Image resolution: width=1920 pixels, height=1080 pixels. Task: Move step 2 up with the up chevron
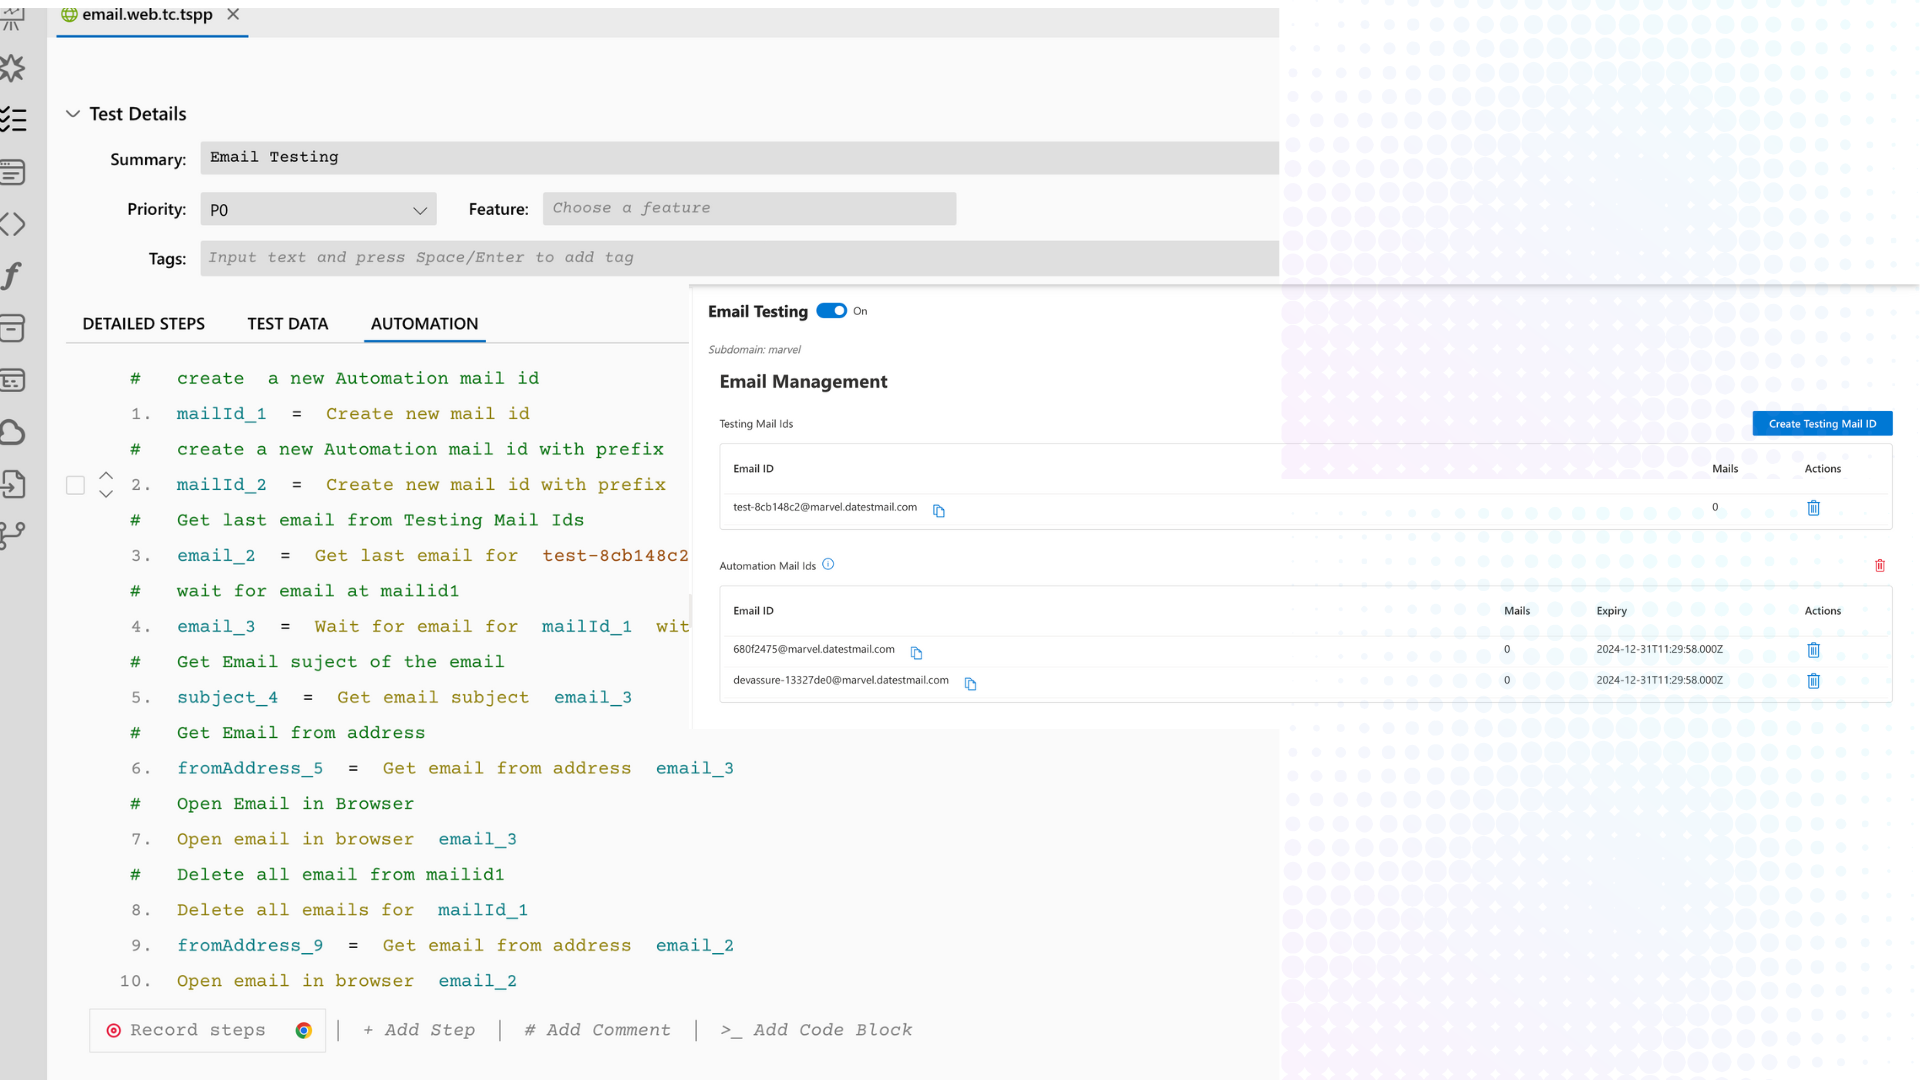[106, 476]
